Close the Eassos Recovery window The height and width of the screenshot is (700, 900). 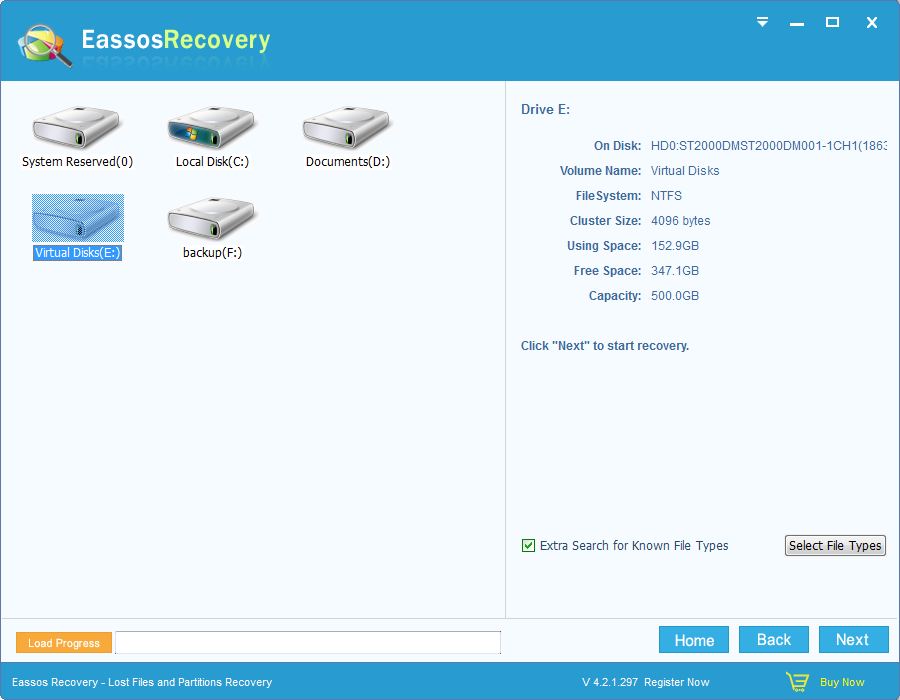tap(872, 22)
